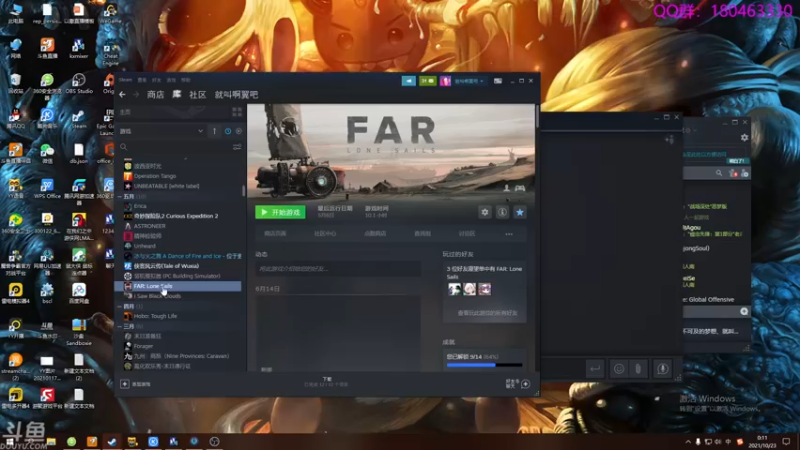Open the 就叫啊翼吧 profile tab
This screenshot has height=450, width=800.
pos(236,94)
